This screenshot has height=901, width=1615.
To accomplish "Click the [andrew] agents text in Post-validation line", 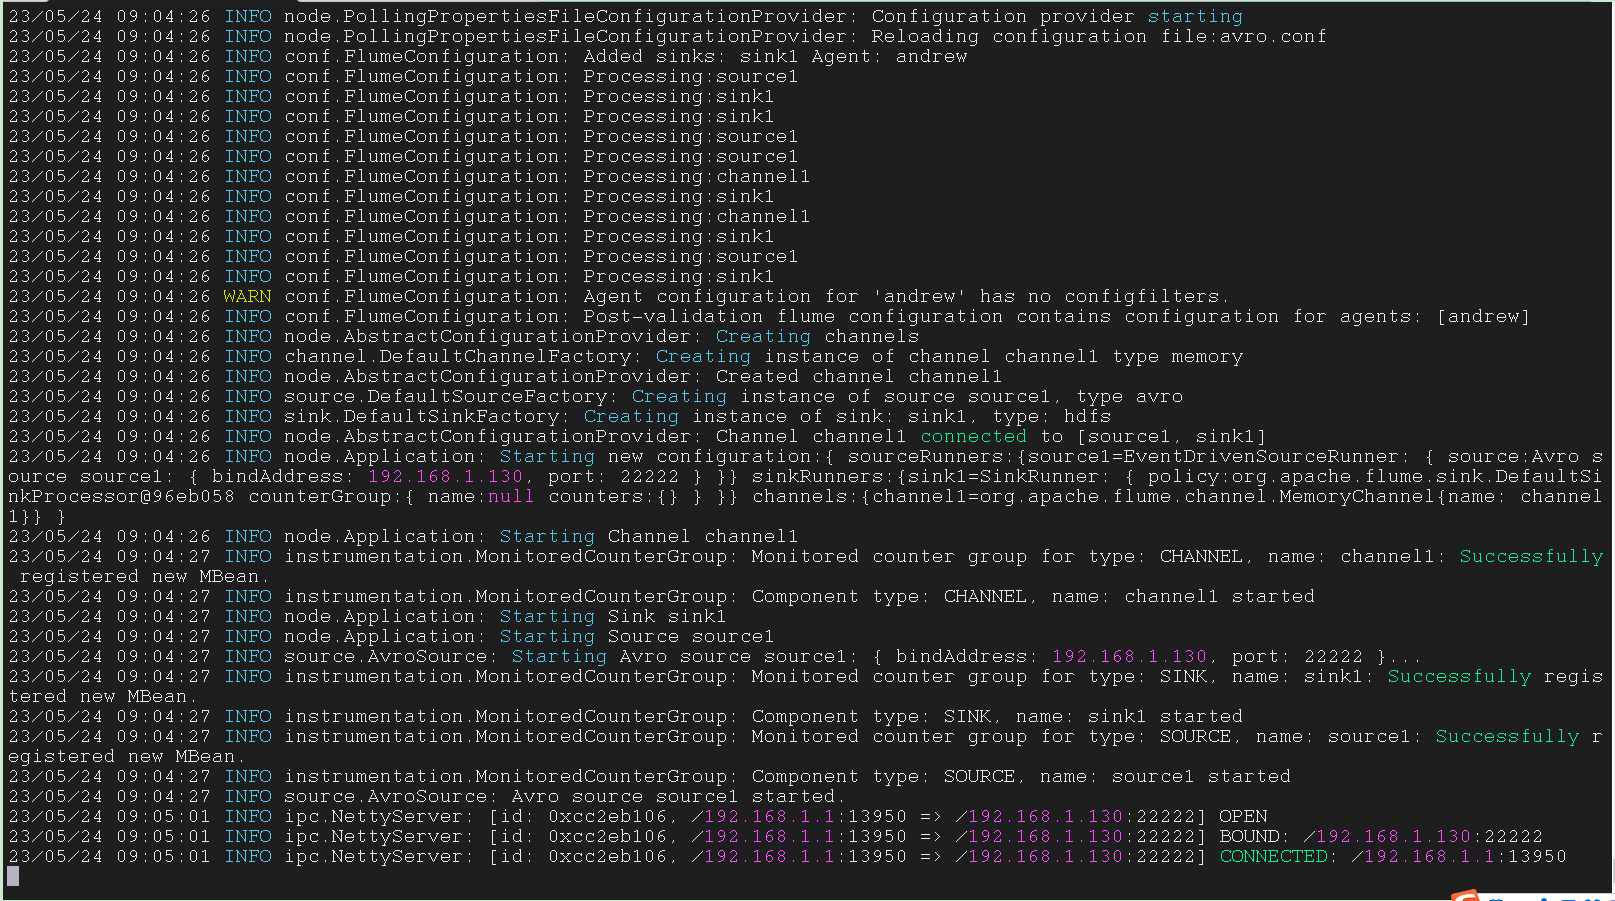I will [x=1483, y=316].
